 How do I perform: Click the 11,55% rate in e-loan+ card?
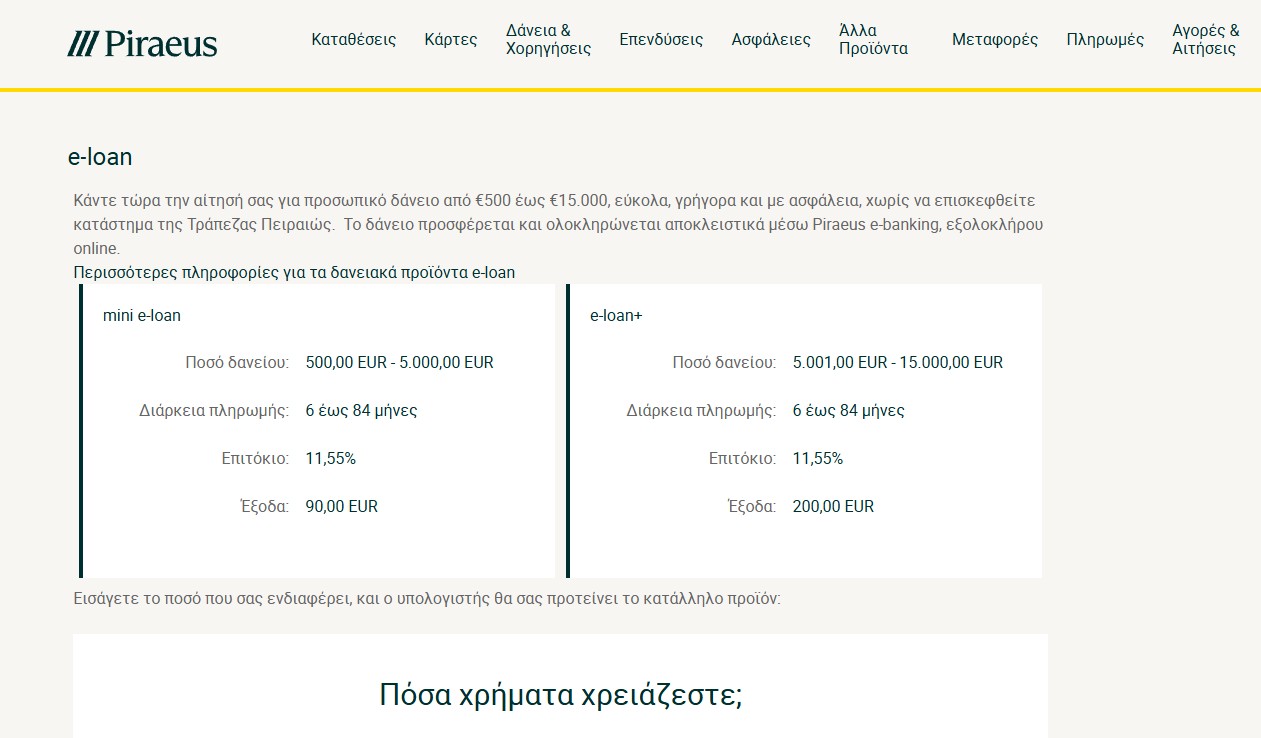[817, 458]
